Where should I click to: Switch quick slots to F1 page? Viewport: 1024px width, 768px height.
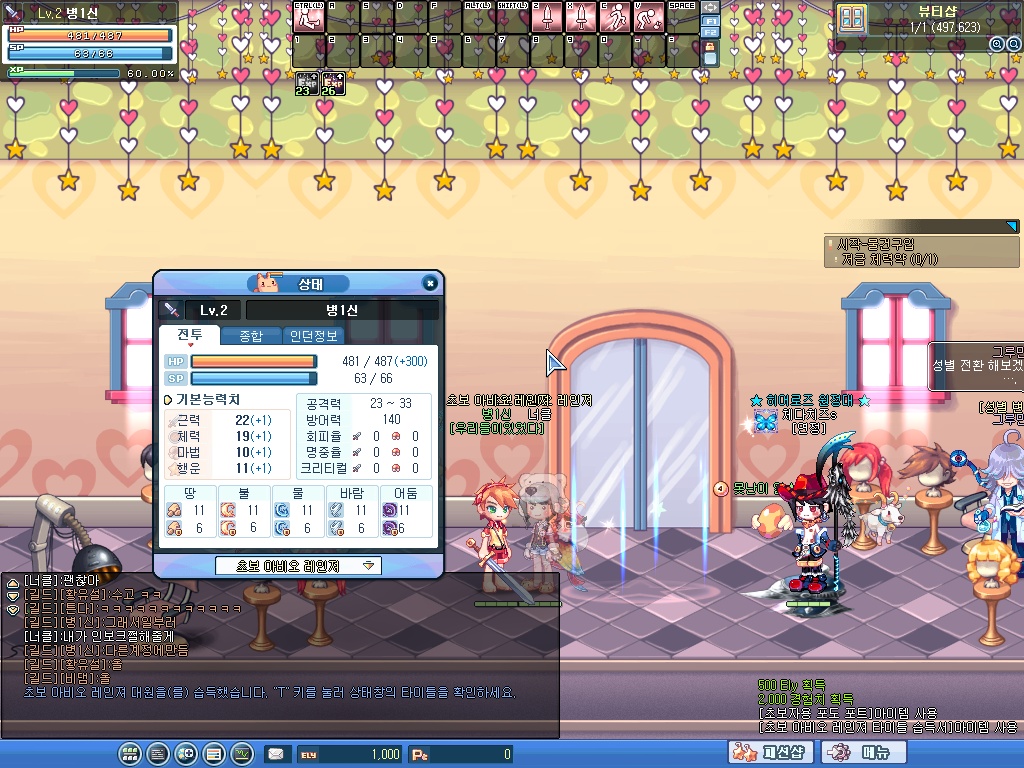coord(710,21)
